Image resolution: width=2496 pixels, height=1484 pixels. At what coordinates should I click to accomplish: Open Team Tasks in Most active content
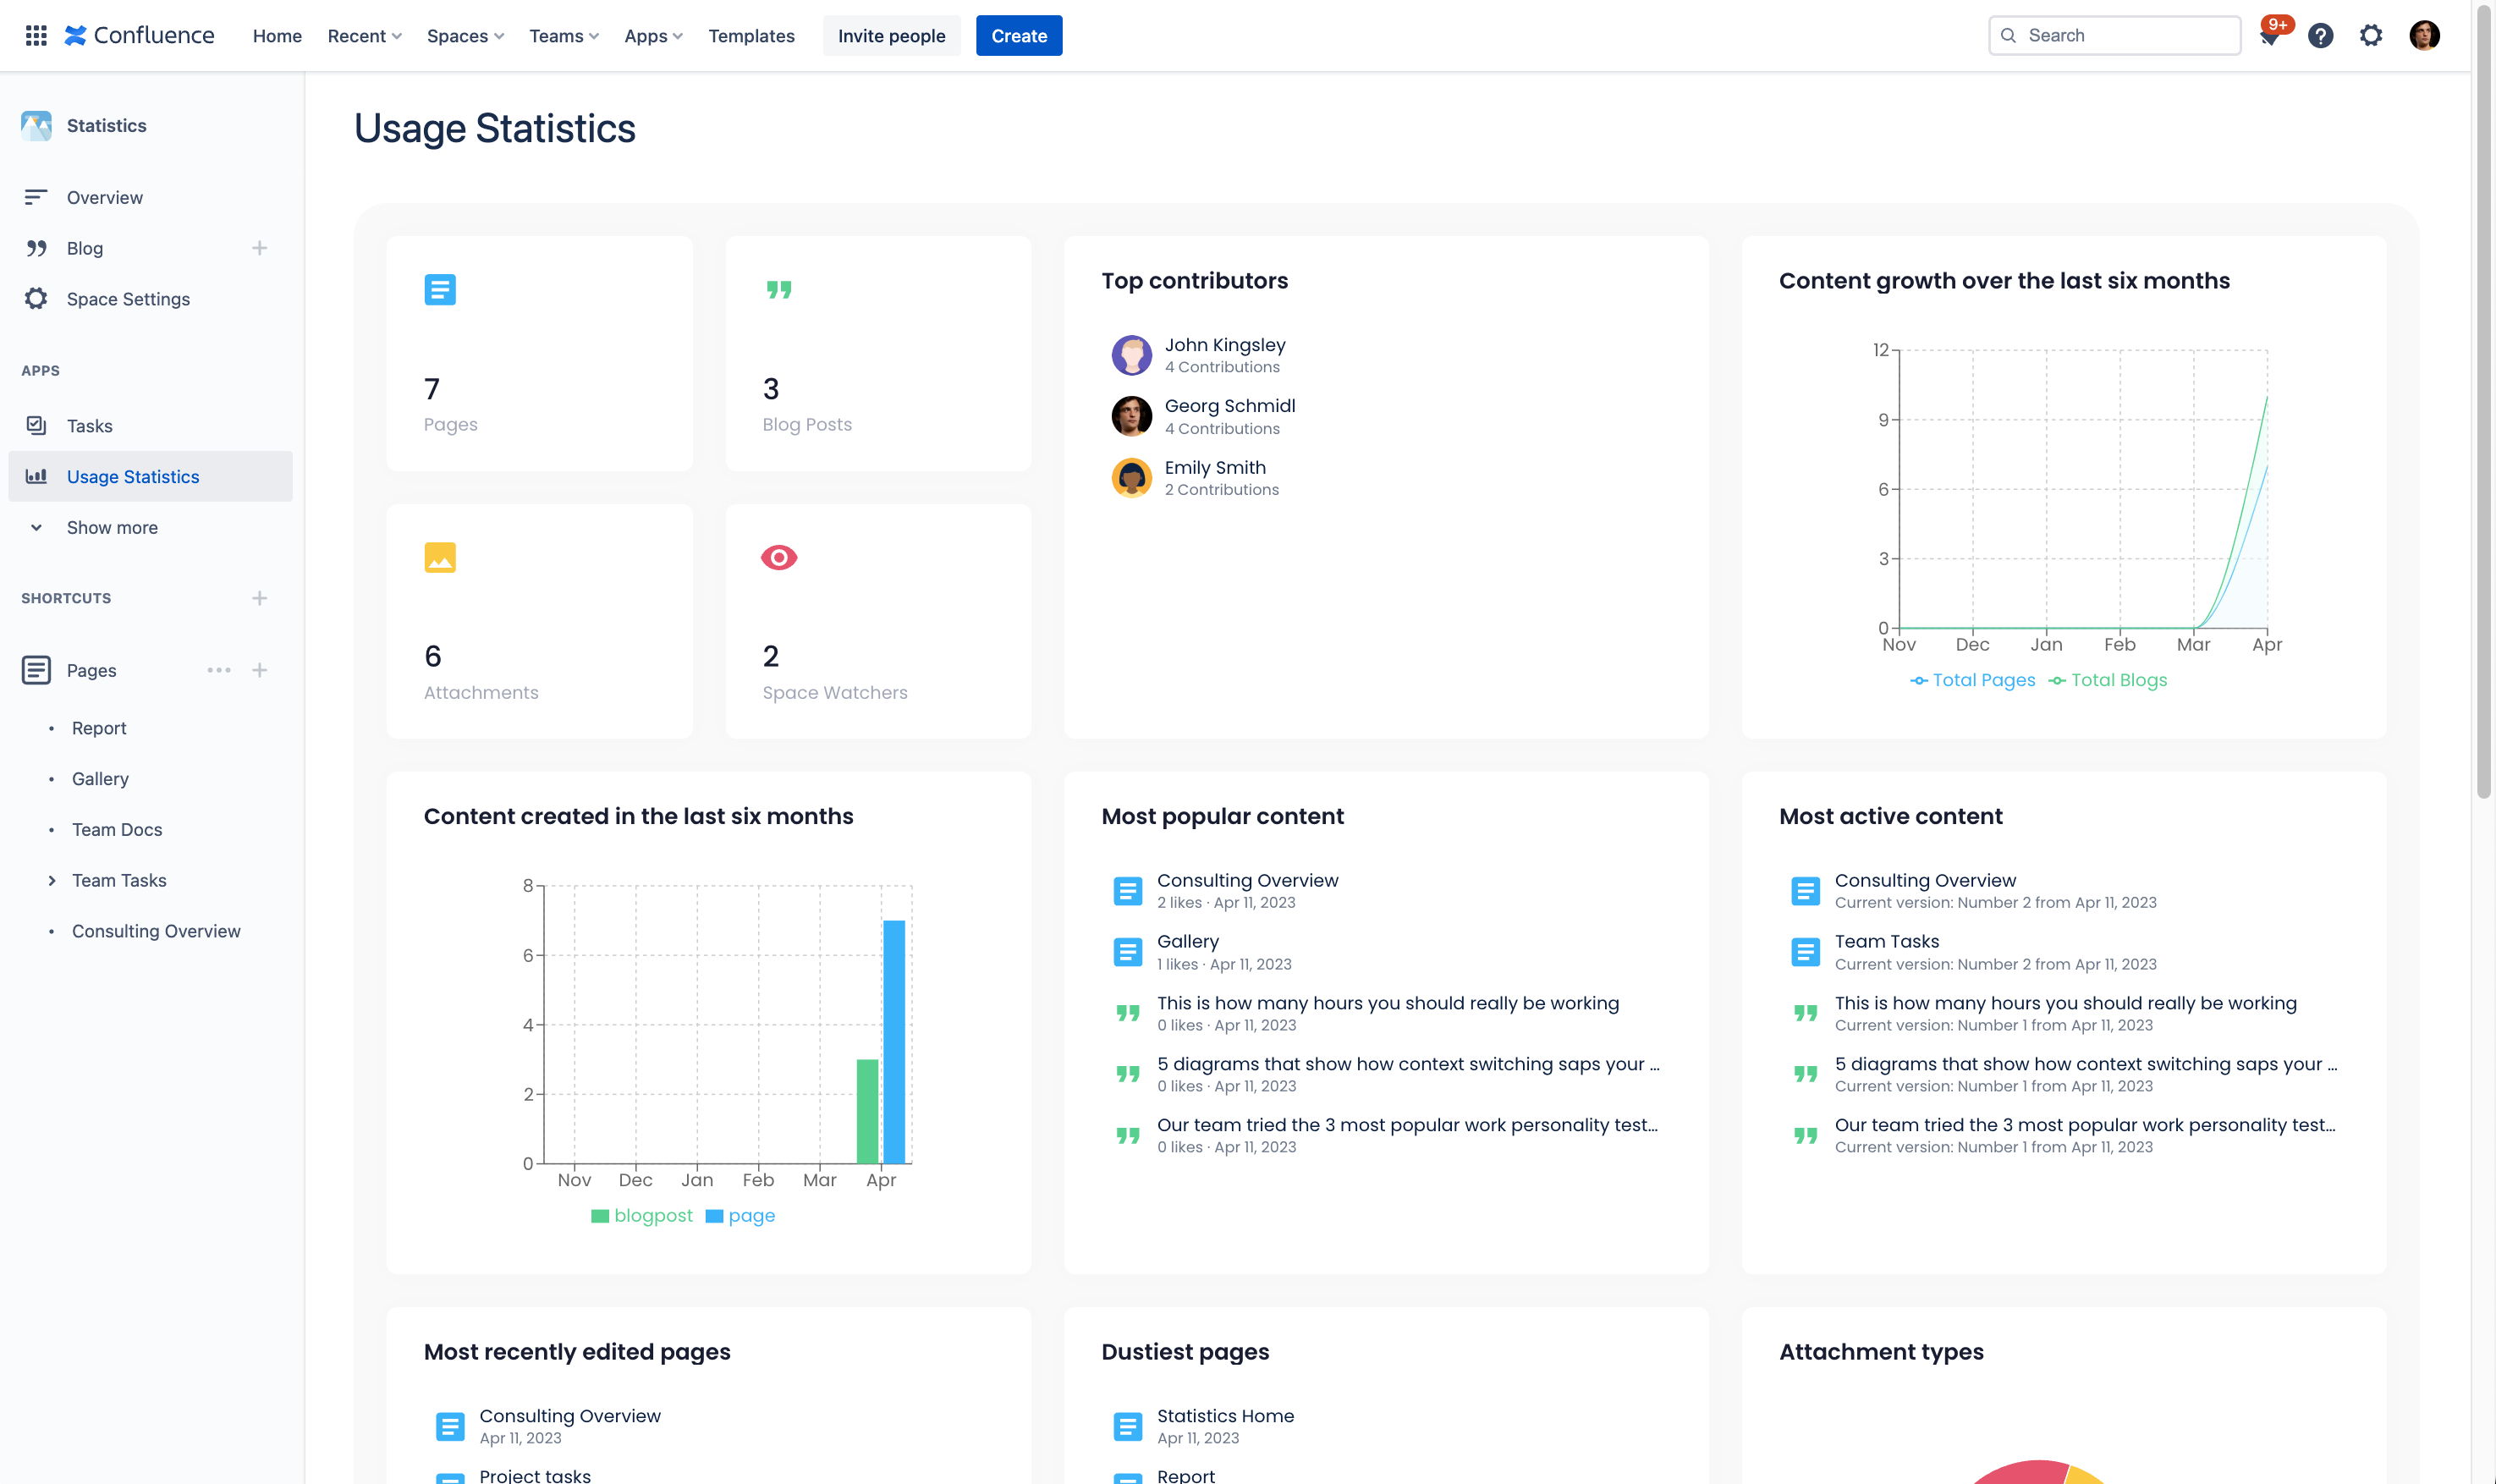point(1887,941)
